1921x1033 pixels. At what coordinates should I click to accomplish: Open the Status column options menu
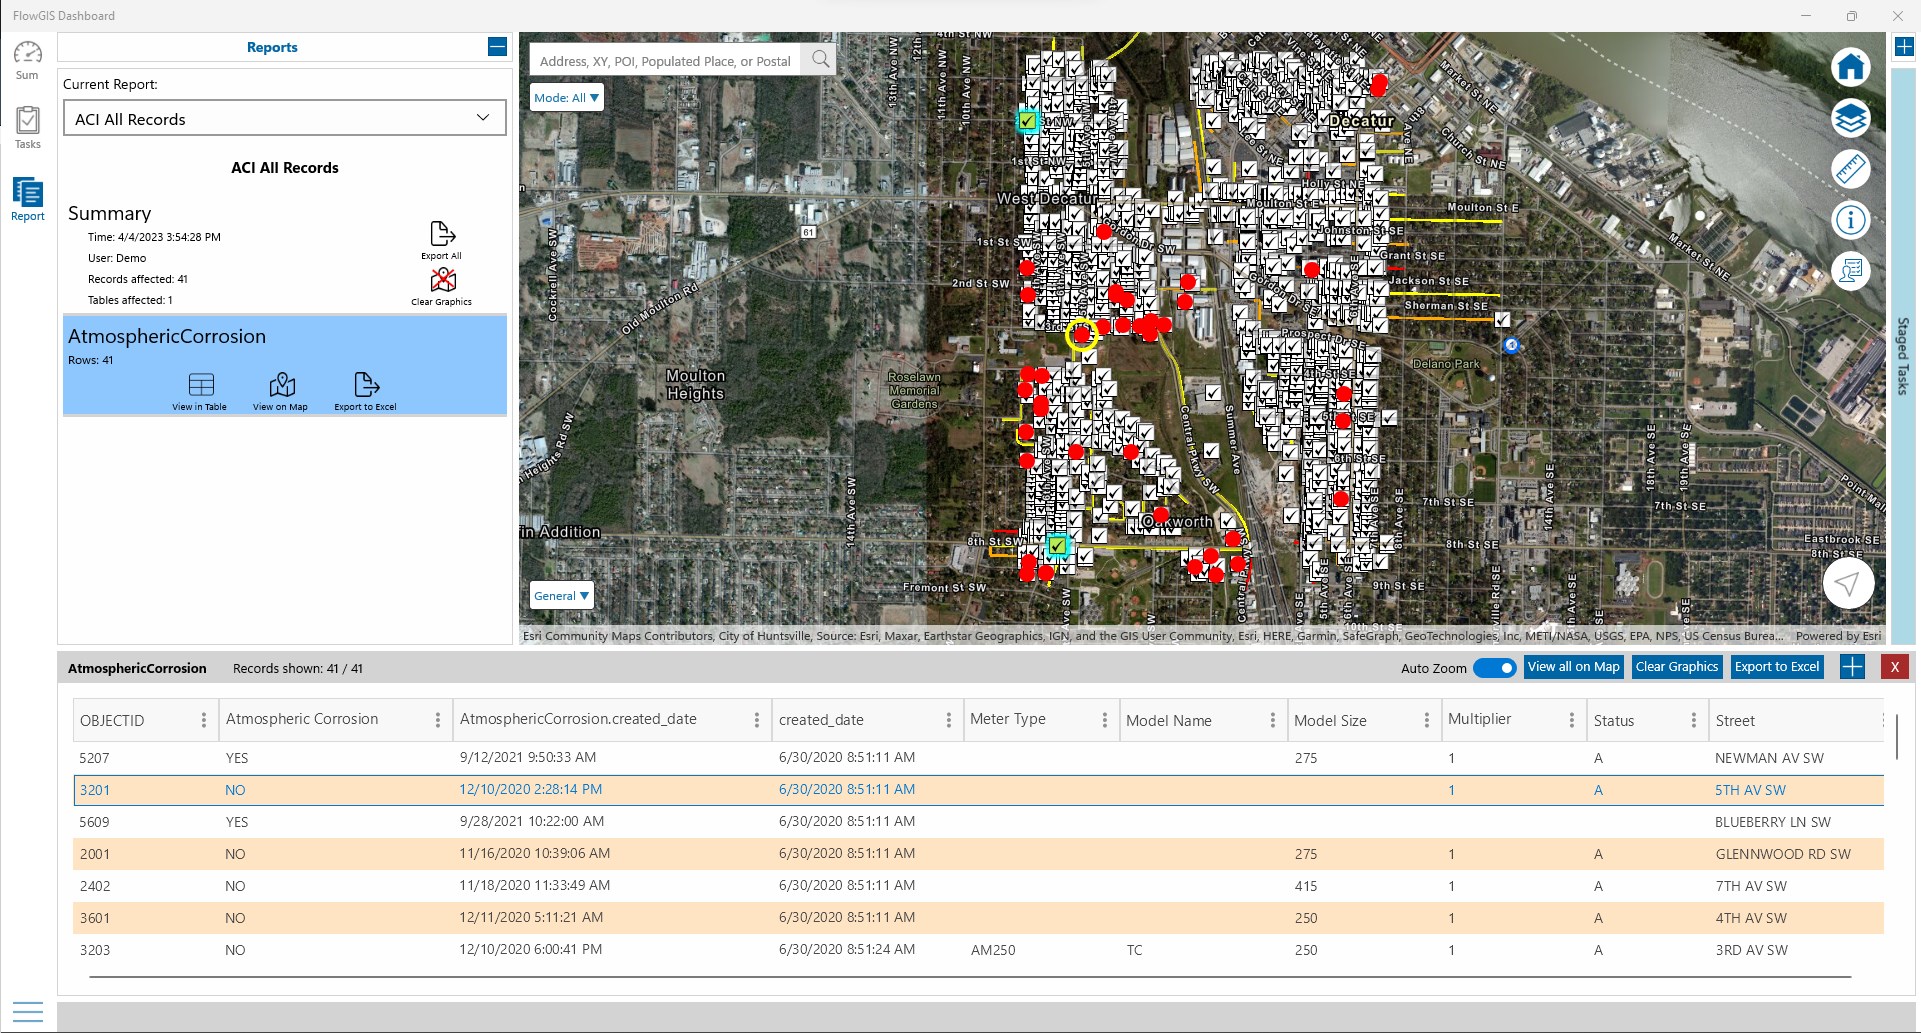click(1693, 720)
